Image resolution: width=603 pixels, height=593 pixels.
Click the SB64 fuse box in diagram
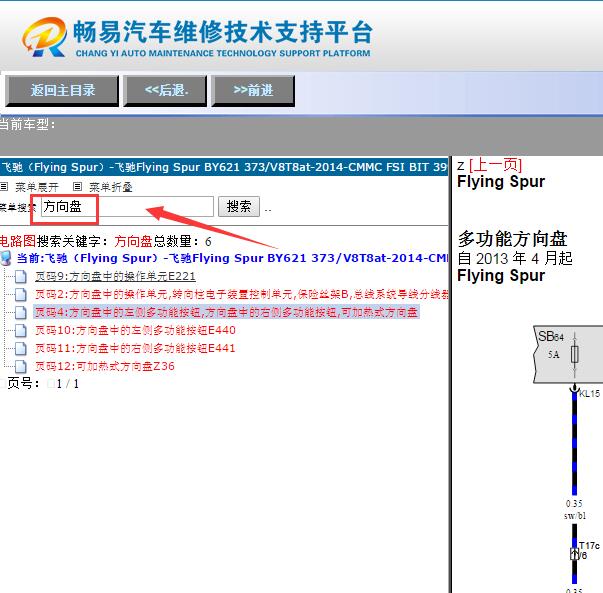pos(568,354)
